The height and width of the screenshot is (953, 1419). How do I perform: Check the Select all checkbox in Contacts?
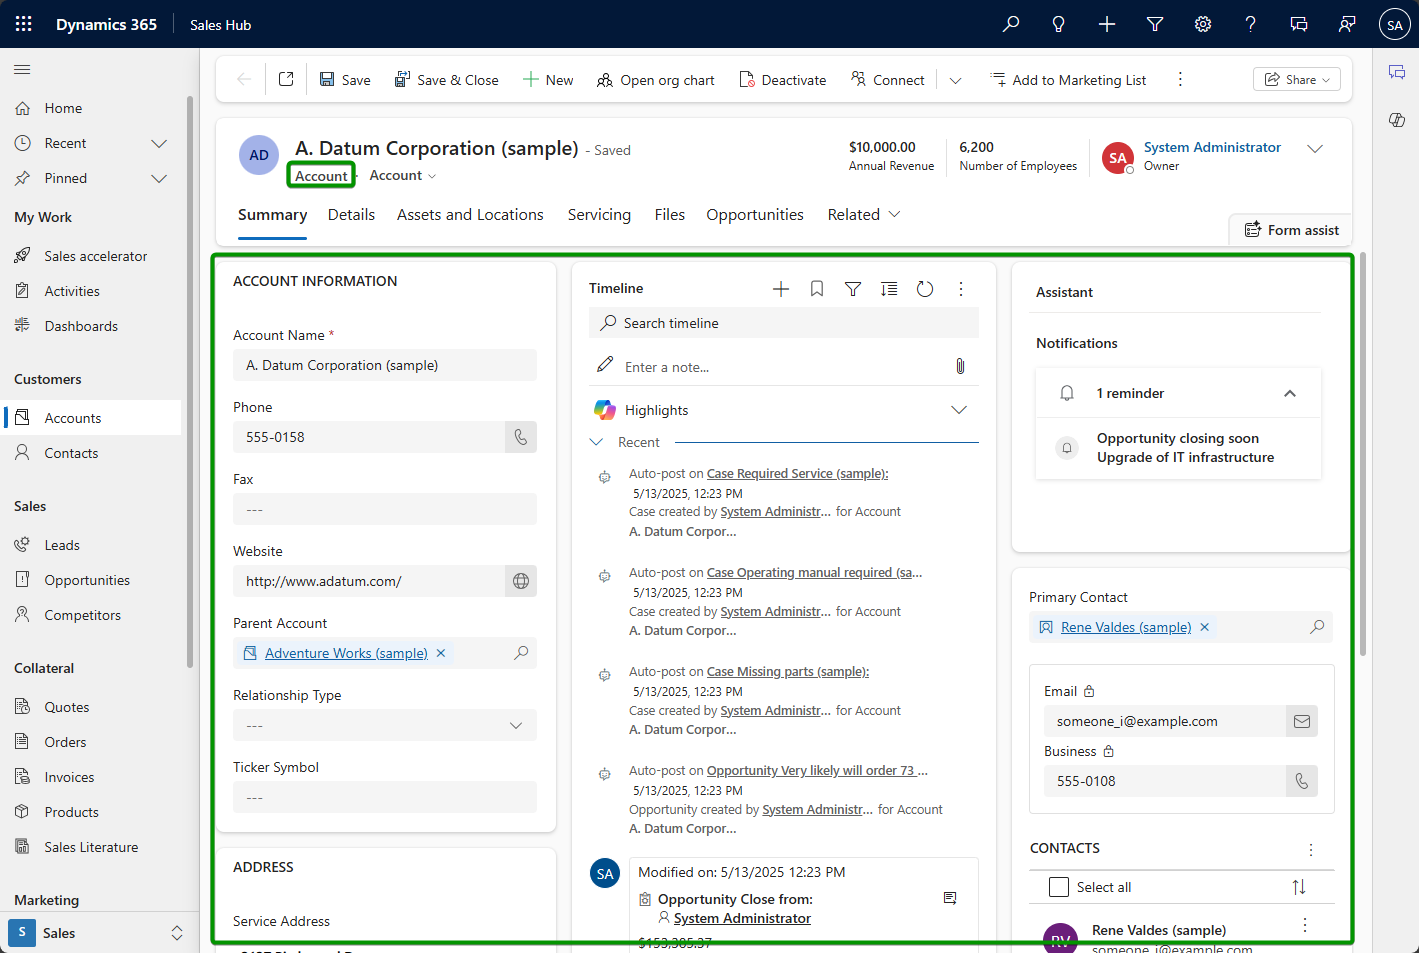click(x=1059, y=887)
